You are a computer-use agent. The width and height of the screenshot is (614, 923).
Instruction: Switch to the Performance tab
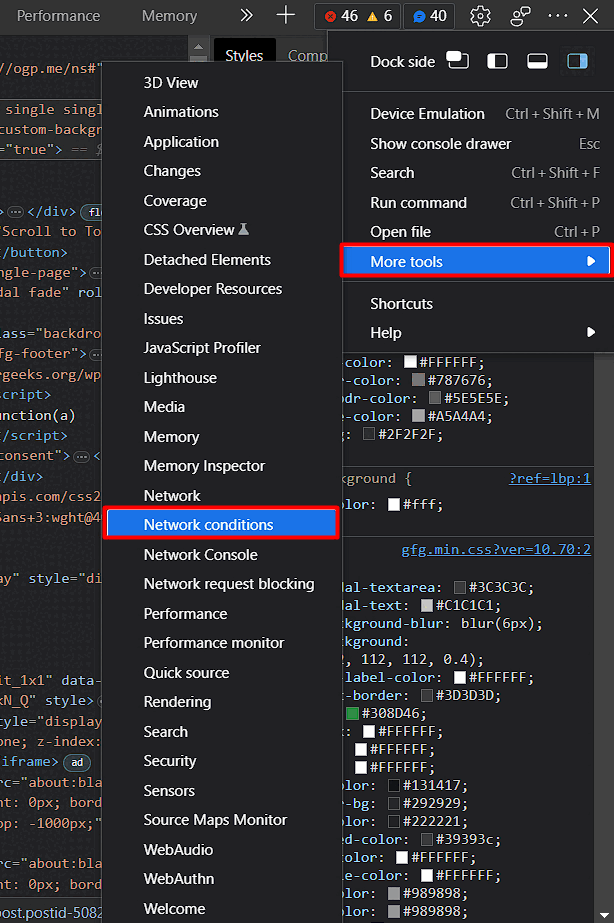[x=58, y=16]
